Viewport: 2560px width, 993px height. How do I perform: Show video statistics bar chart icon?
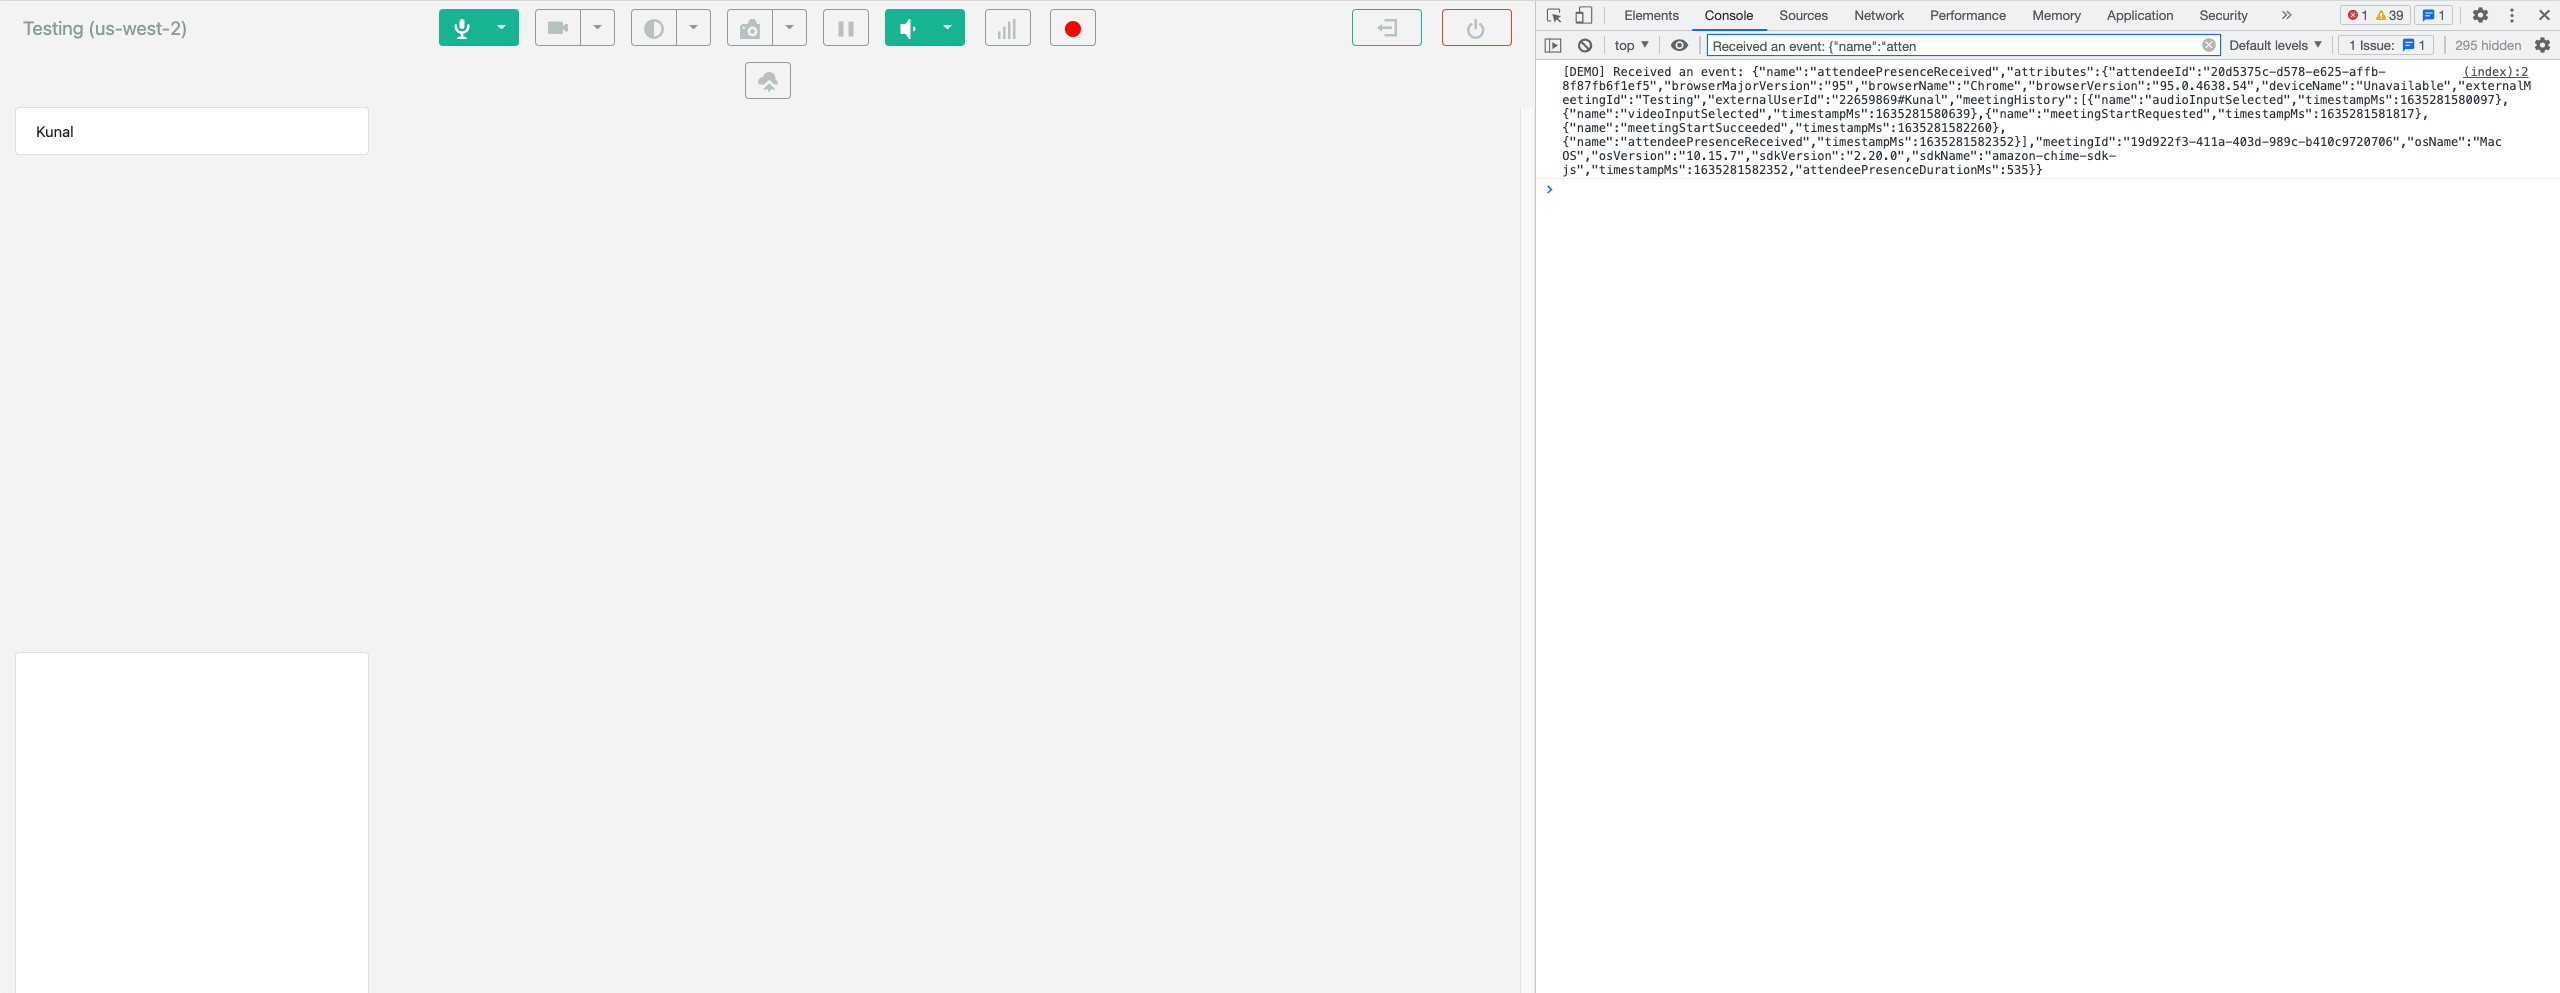pos(1007,28)
